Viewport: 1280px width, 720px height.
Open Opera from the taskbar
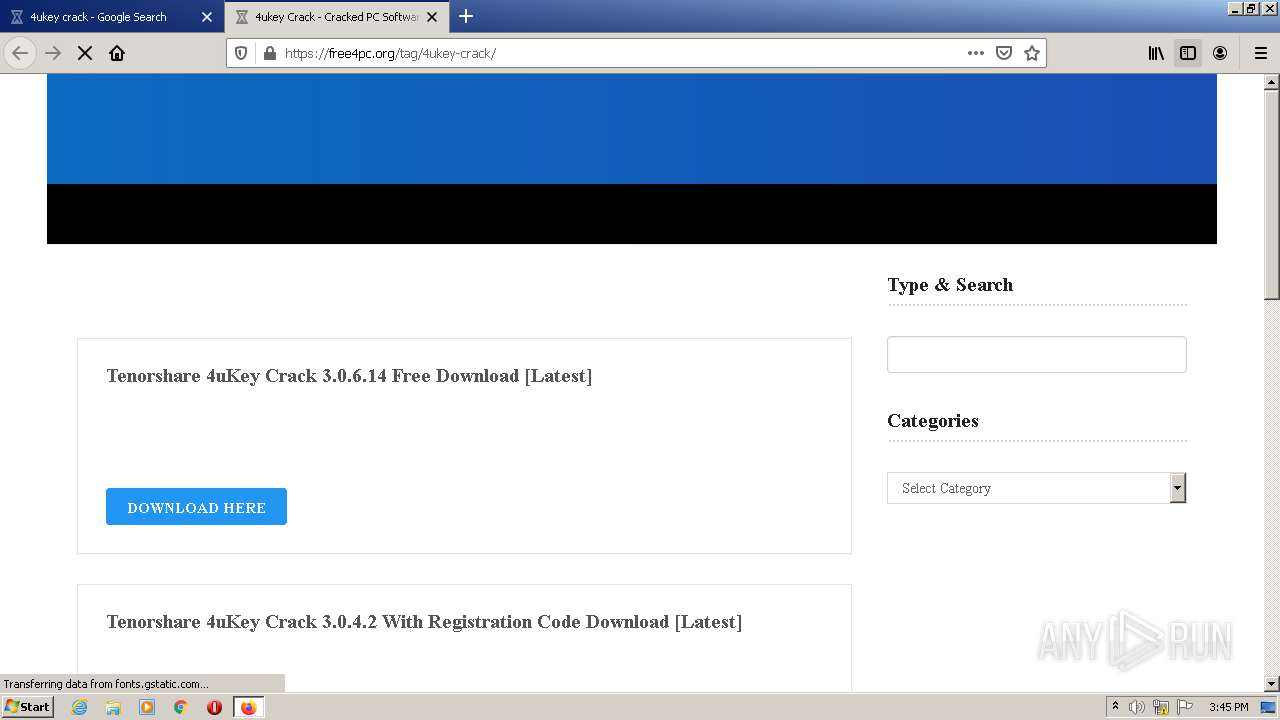[x=214, y=707]
